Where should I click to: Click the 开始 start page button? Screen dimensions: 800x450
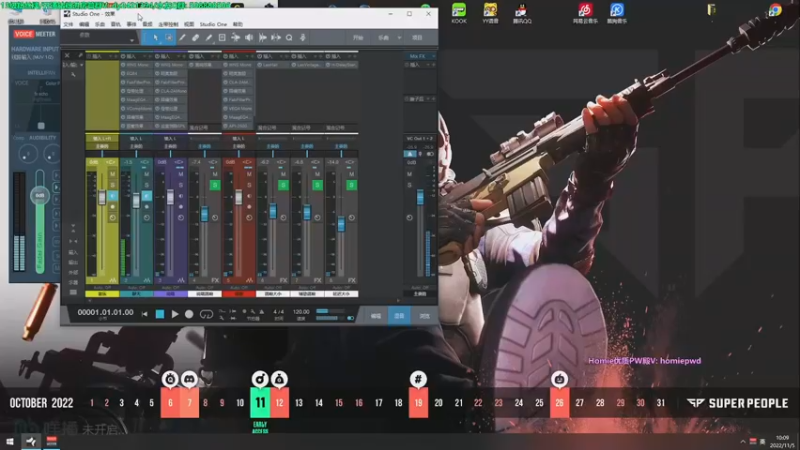[x=358, y=38]
